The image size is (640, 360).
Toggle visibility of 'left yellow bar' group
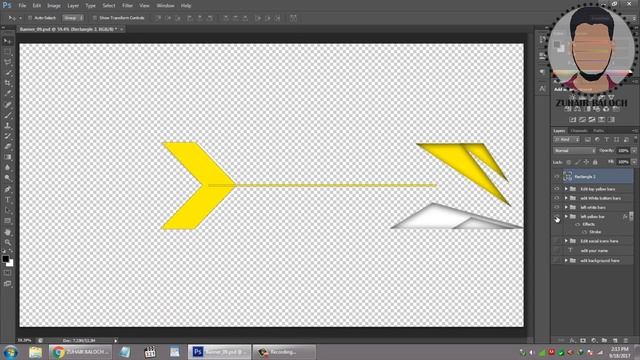point(557,217)
